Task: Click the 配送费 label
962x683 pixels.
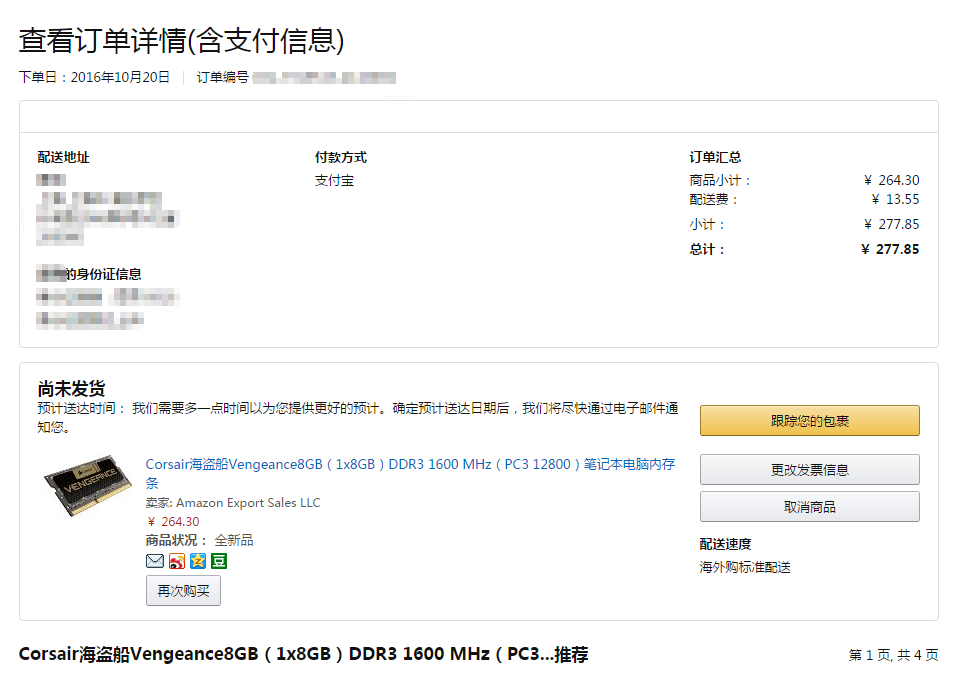Action: pyautogui.click(x=713, y=199)
